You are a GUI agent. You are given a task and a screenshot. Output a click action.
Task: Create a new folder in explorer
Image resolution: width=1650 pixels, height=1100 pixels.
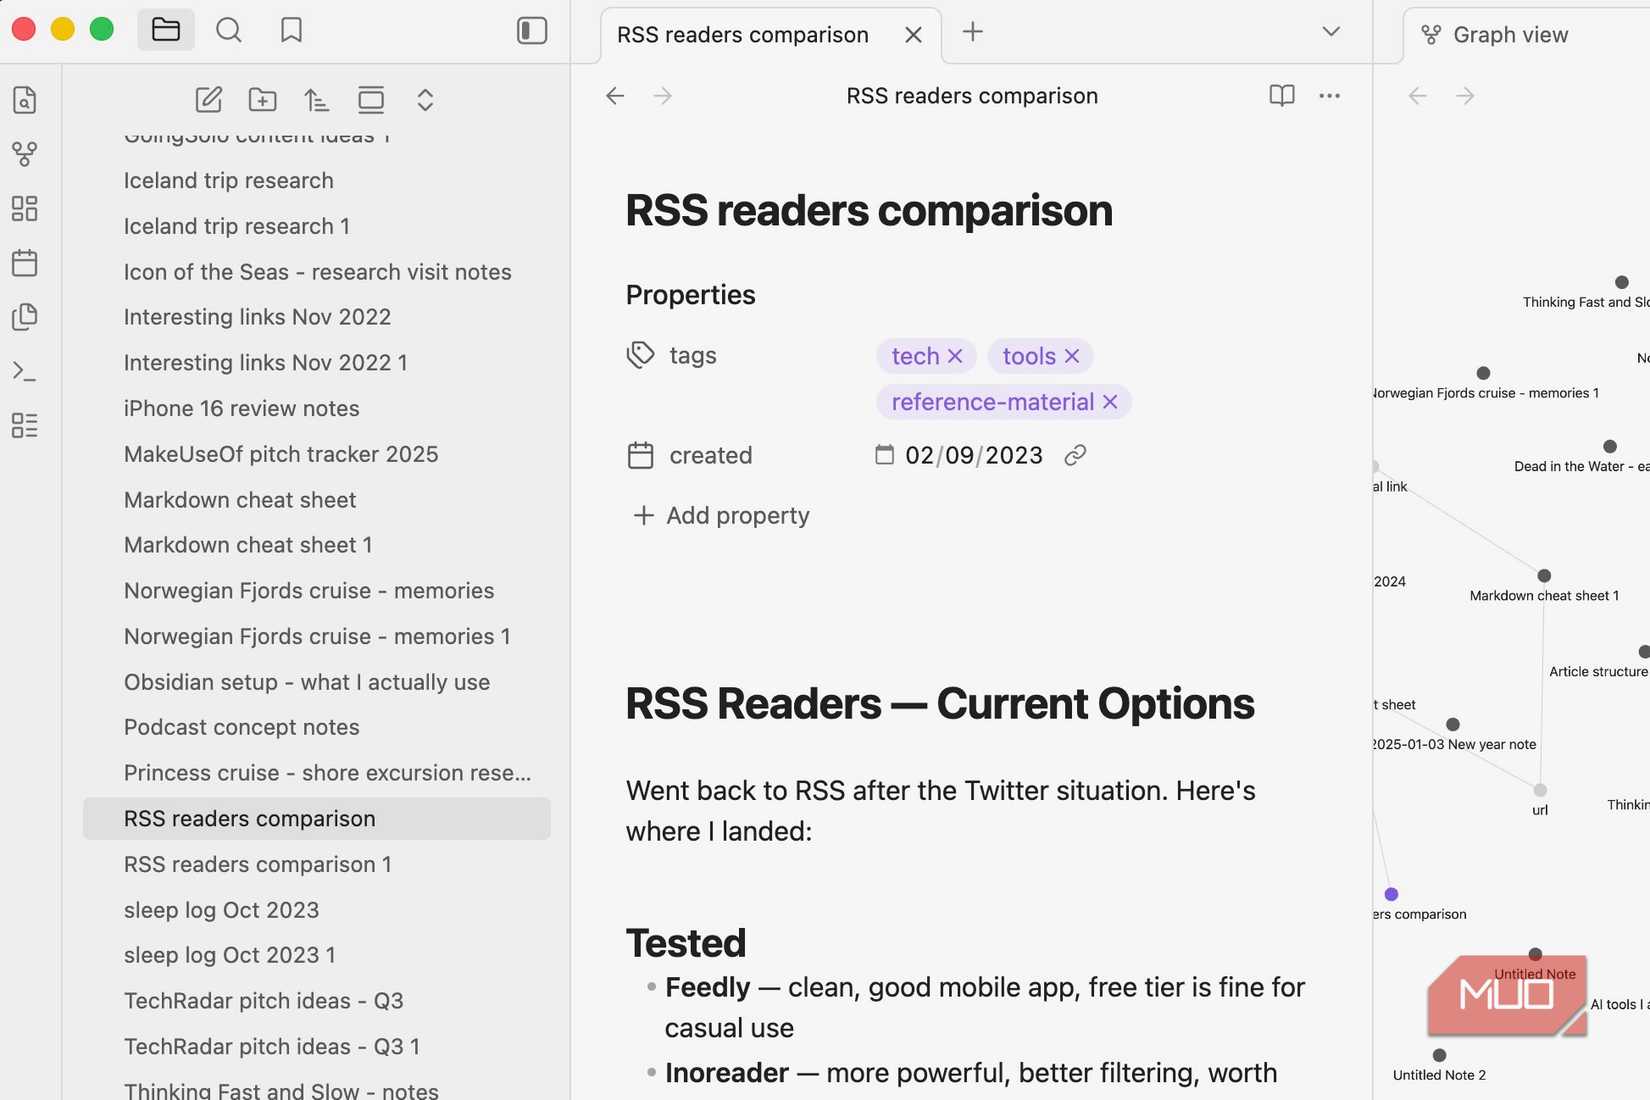[263, 100]
